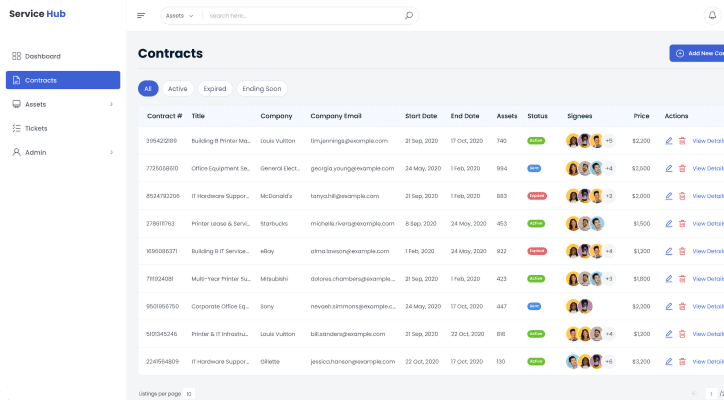Click the hamburger menu icon in header

[141, 16]
